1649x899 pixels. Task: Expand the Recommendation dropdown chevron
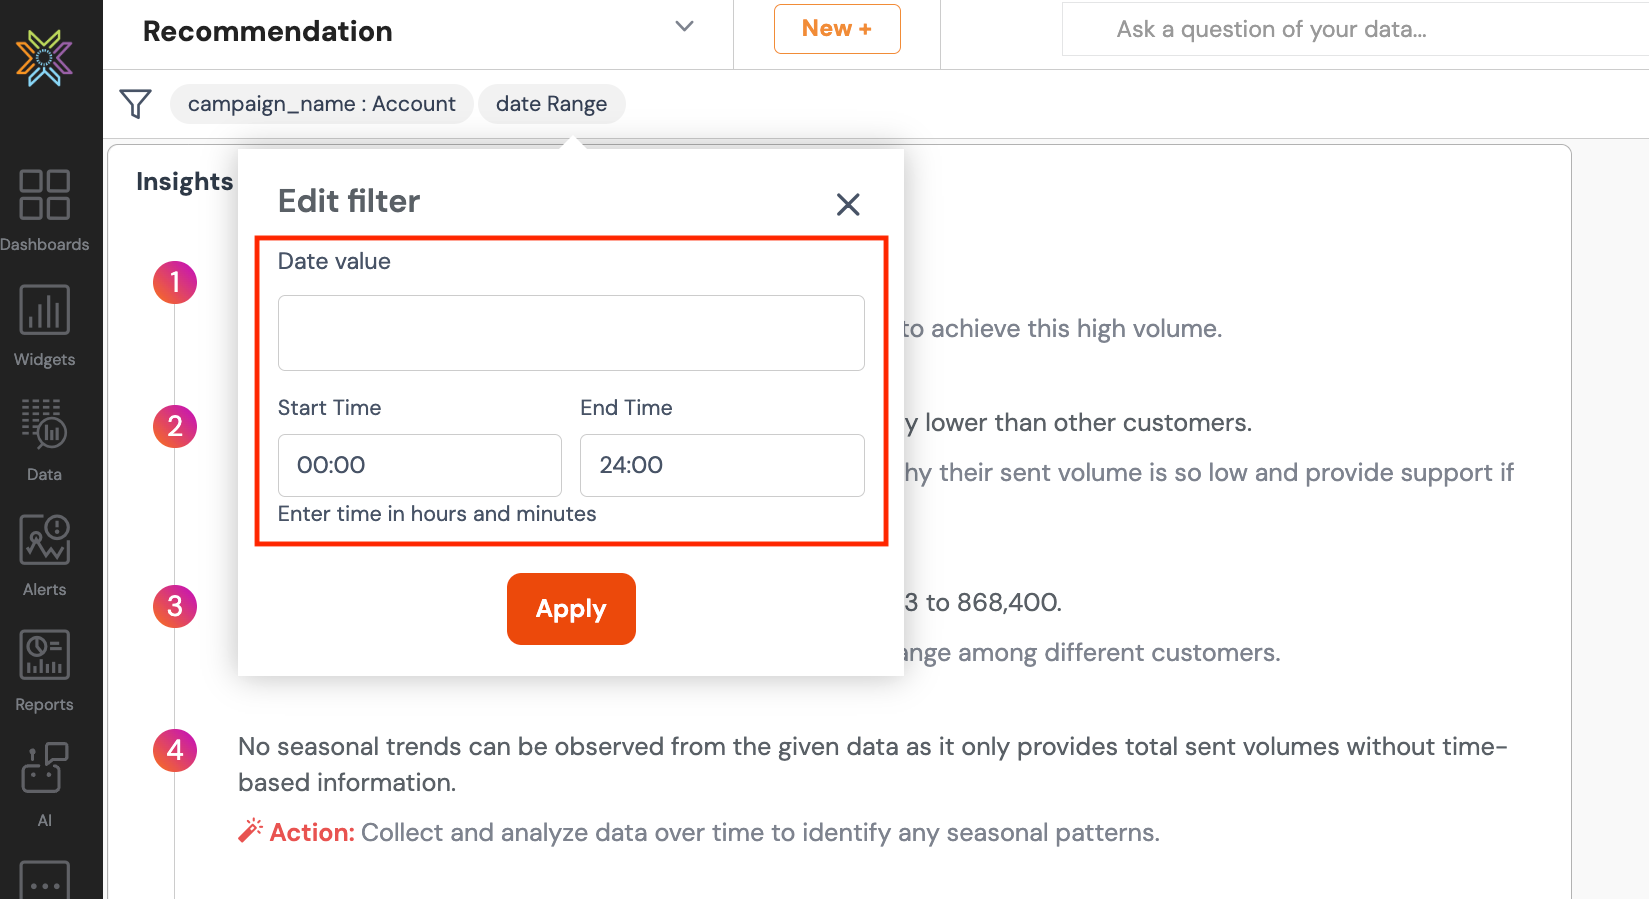pyautogui.click(x=684, y=26)
